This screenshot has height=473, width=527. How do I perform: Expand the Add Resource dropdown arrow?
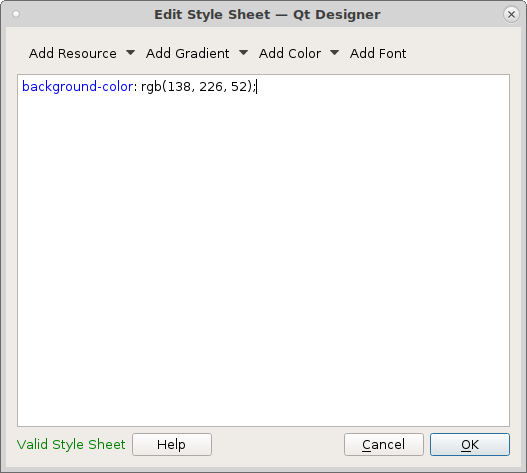130,53
